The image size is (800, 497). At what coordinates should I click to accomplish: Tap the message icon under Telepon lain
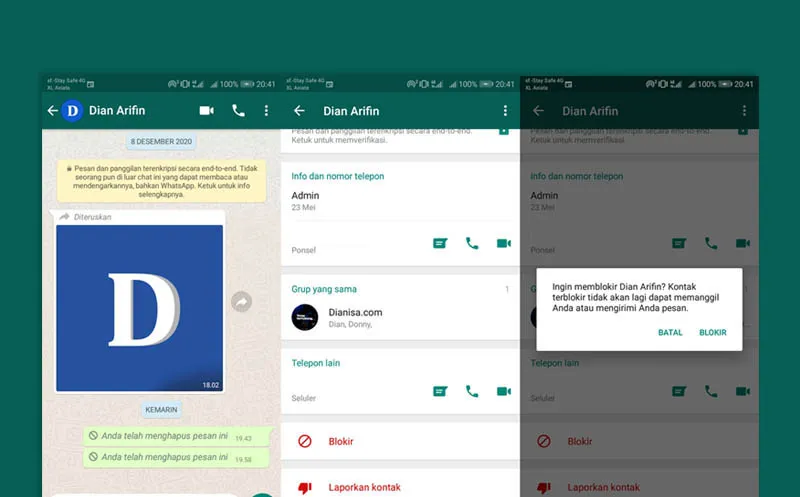[440, 391]
